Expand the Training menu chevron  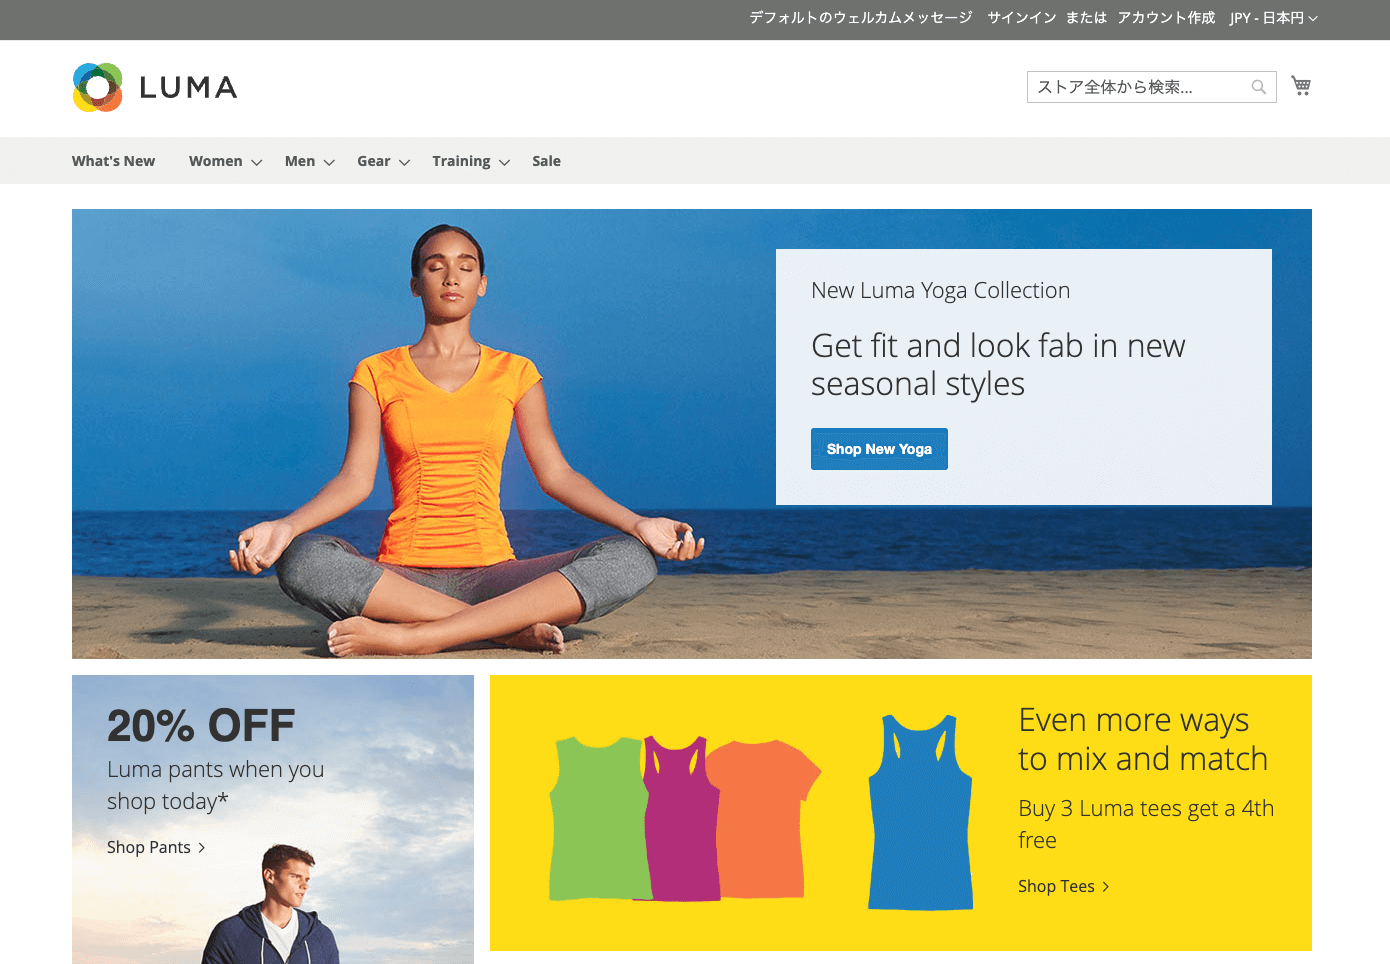pyautogui.click(x=505, y=162)
